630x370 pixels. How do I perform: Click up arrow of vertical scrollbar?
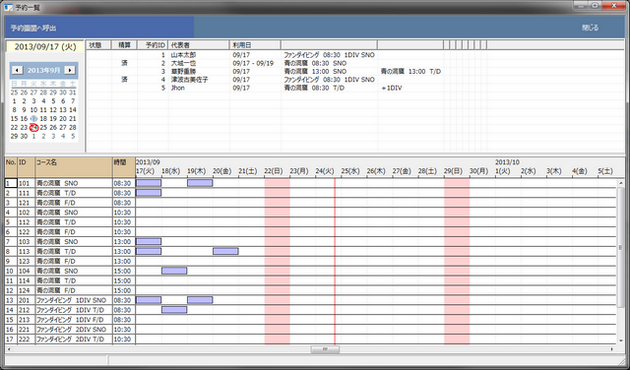pyautogui.click(x=620, y=182)
